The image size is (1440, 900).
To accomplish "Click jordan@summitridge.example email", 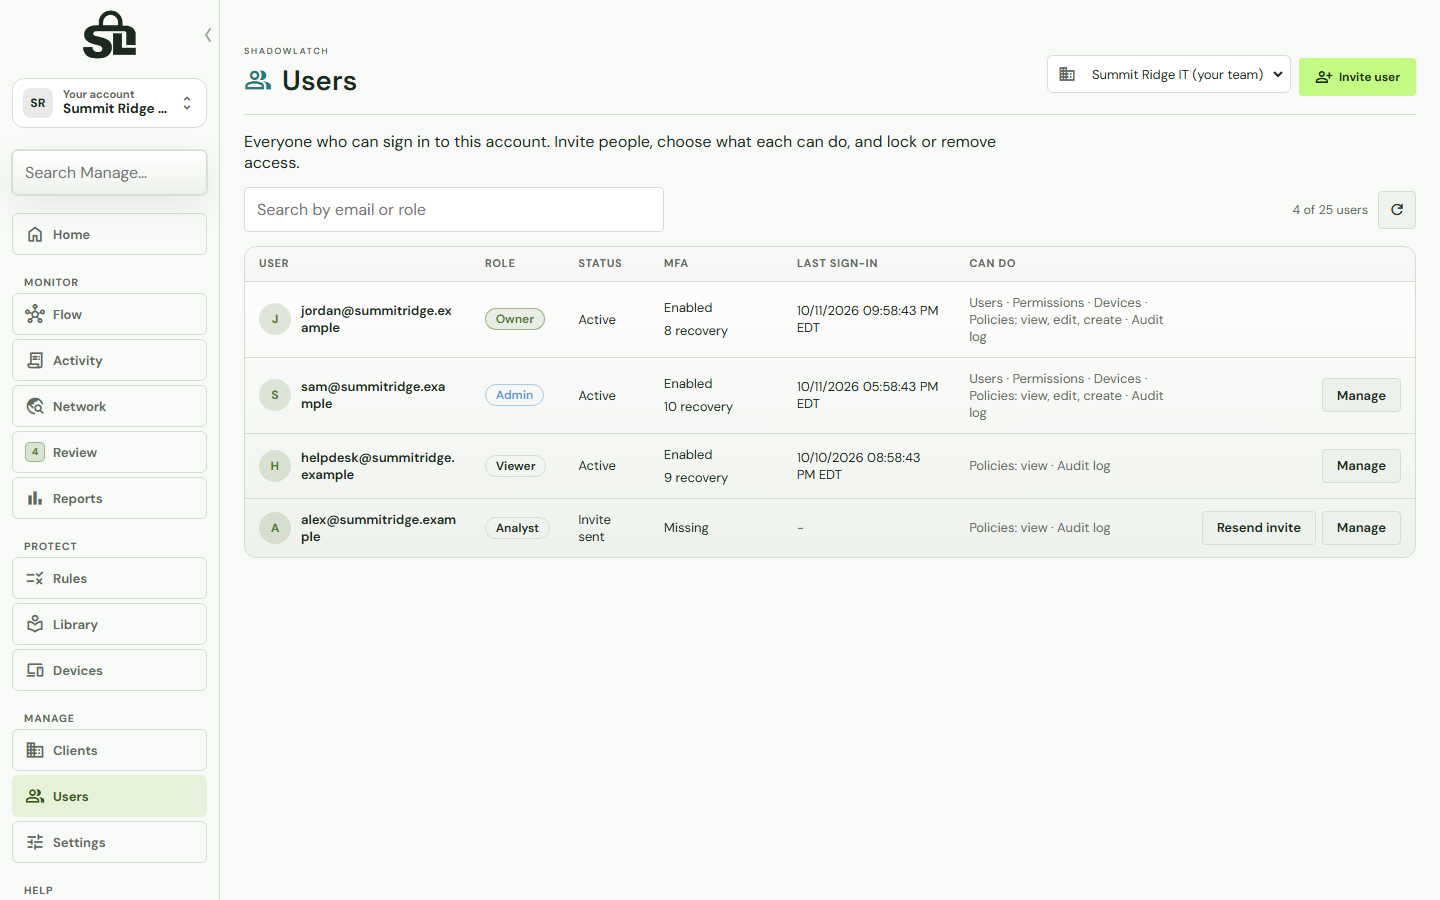I will click(x=376, y=319).
